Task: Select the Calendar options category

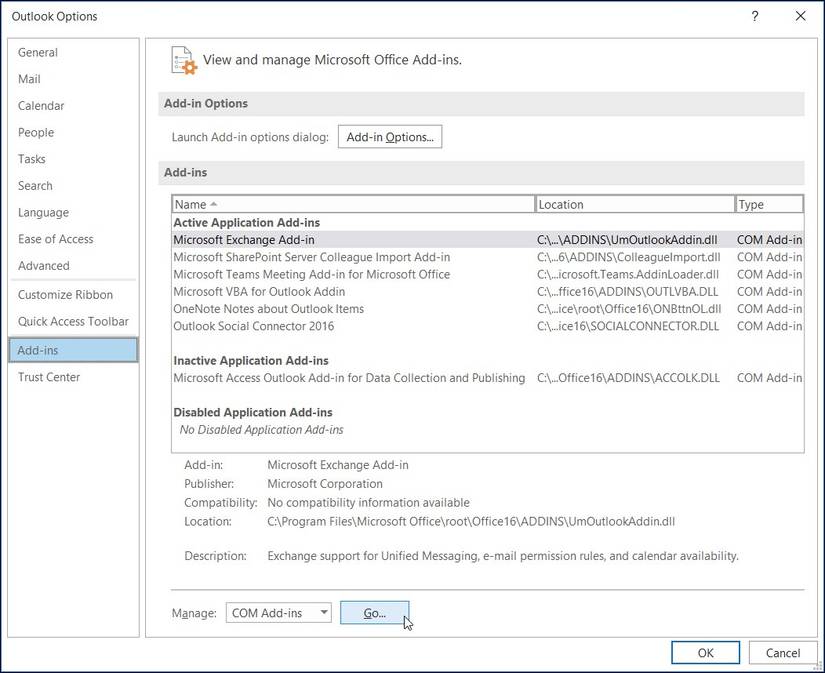Action: [41, 106]
